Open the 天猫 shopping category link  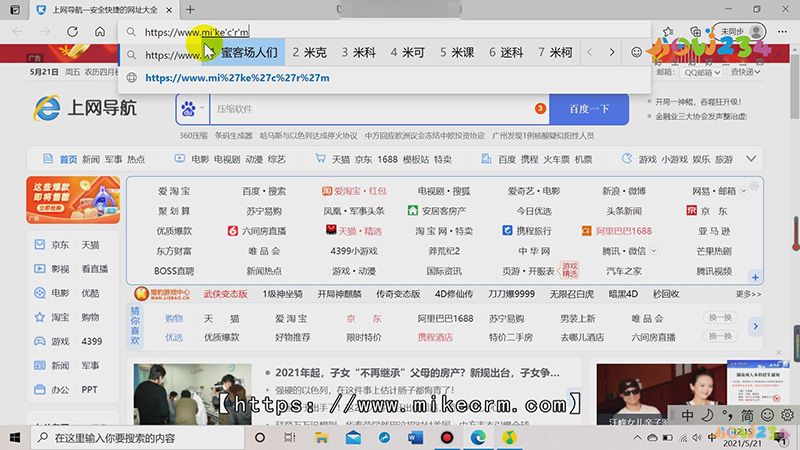(341, 159)
